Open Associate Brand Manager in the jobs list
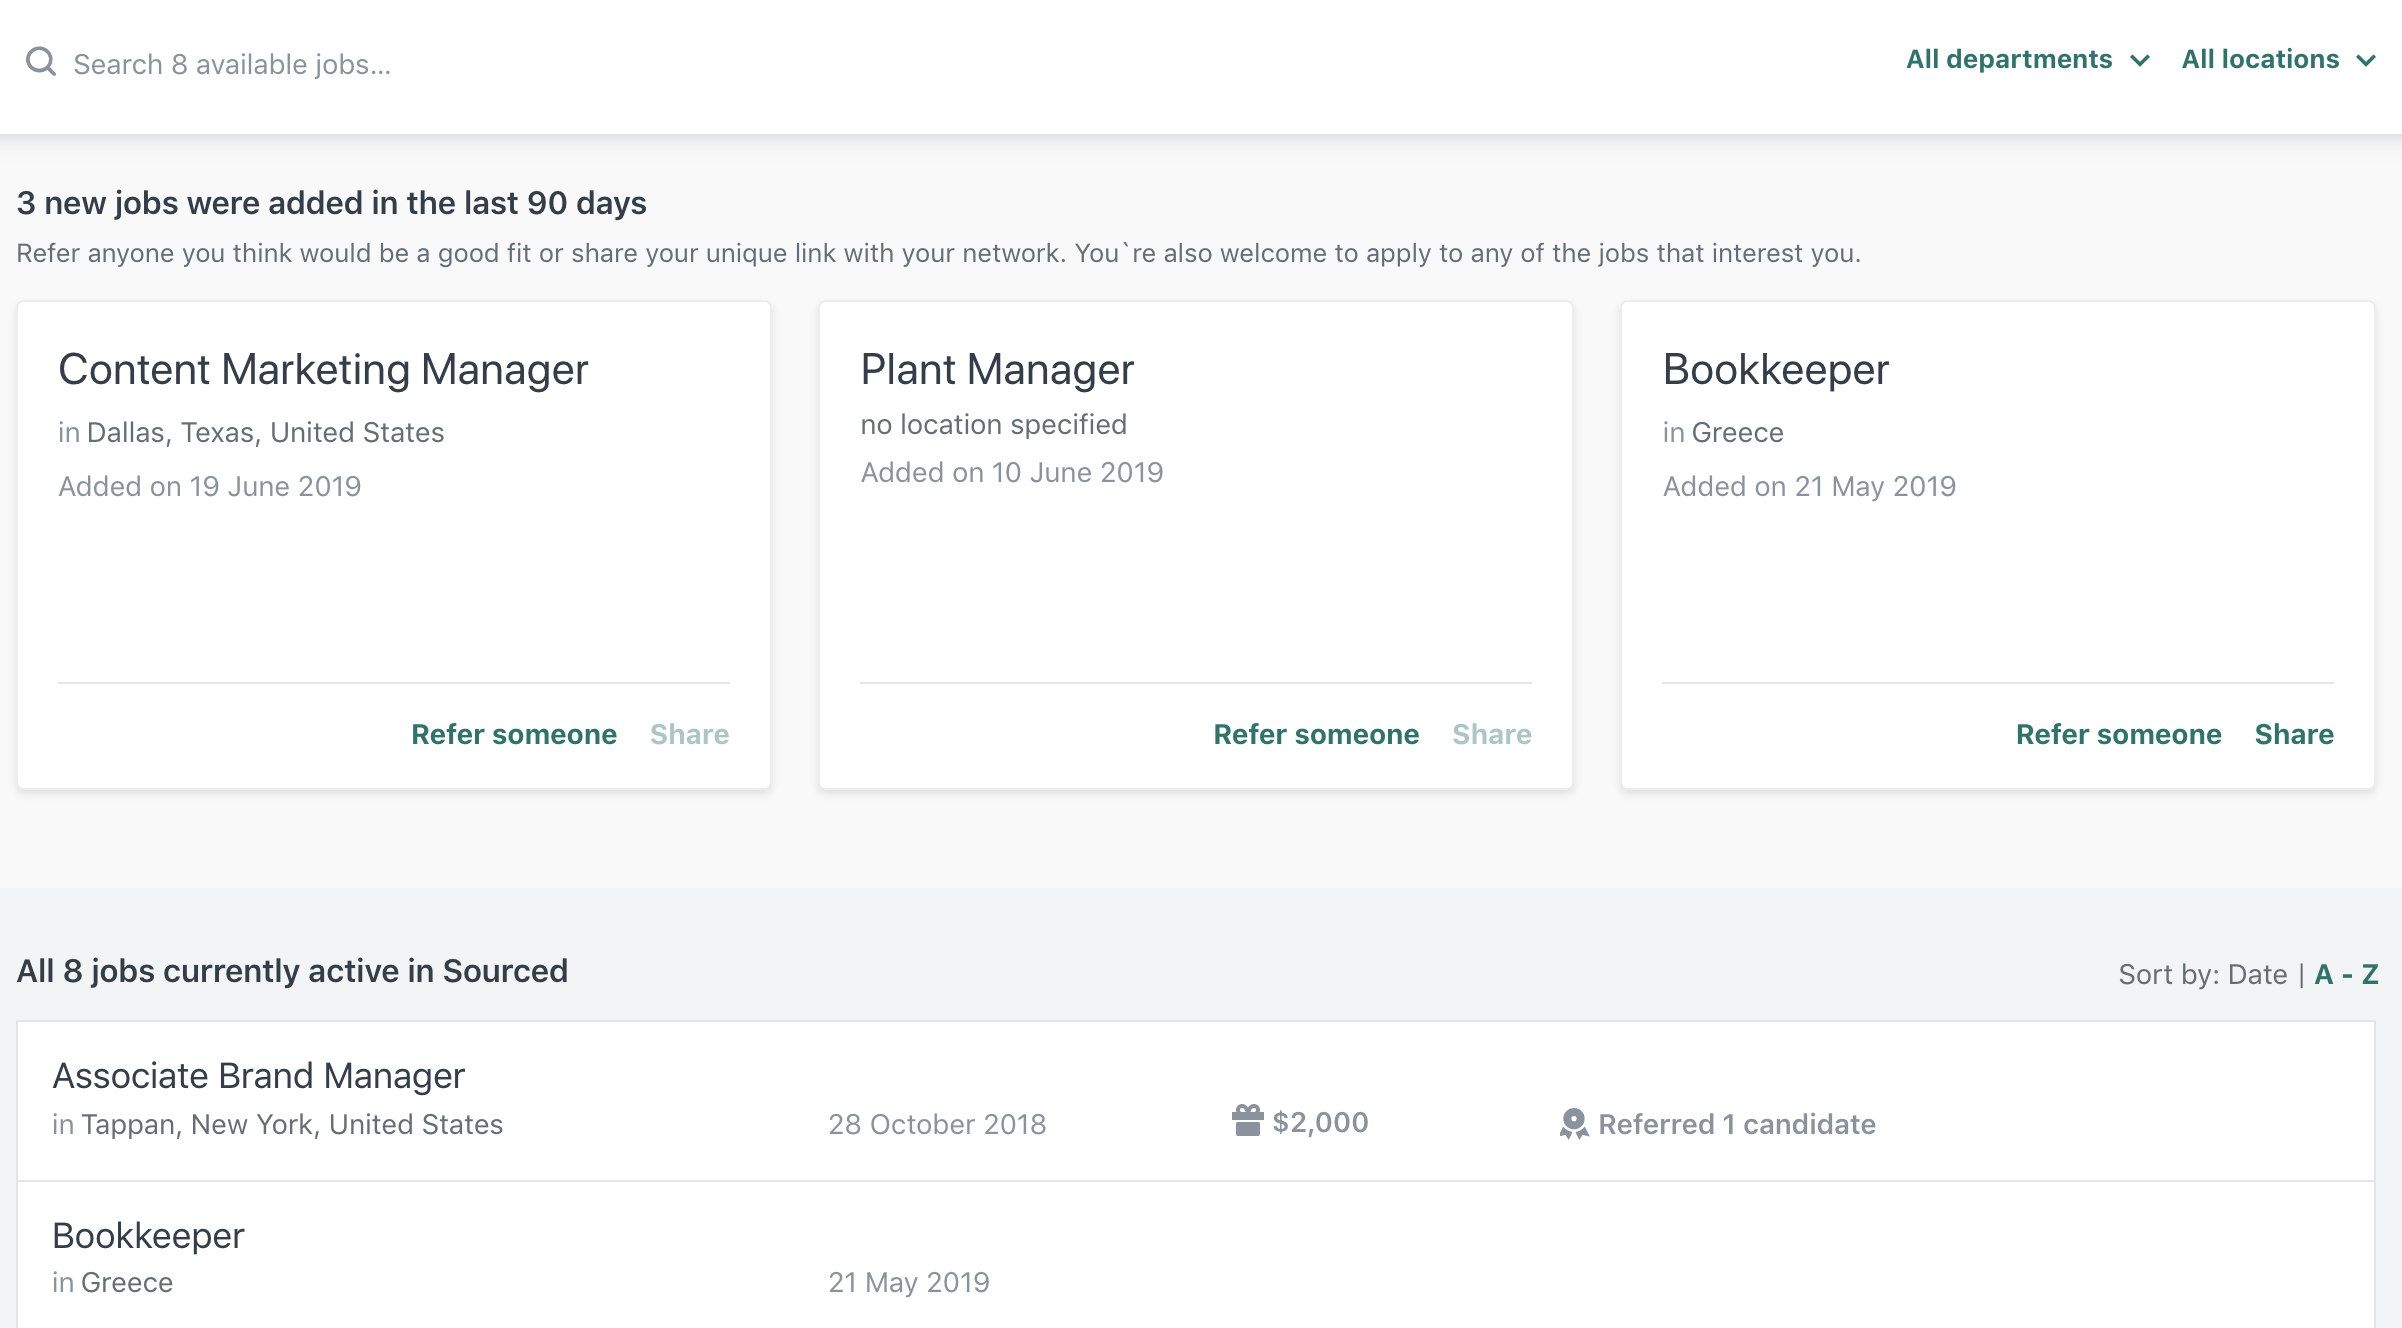This screenshot has width=2402, height=1328. coord(258,1076)
